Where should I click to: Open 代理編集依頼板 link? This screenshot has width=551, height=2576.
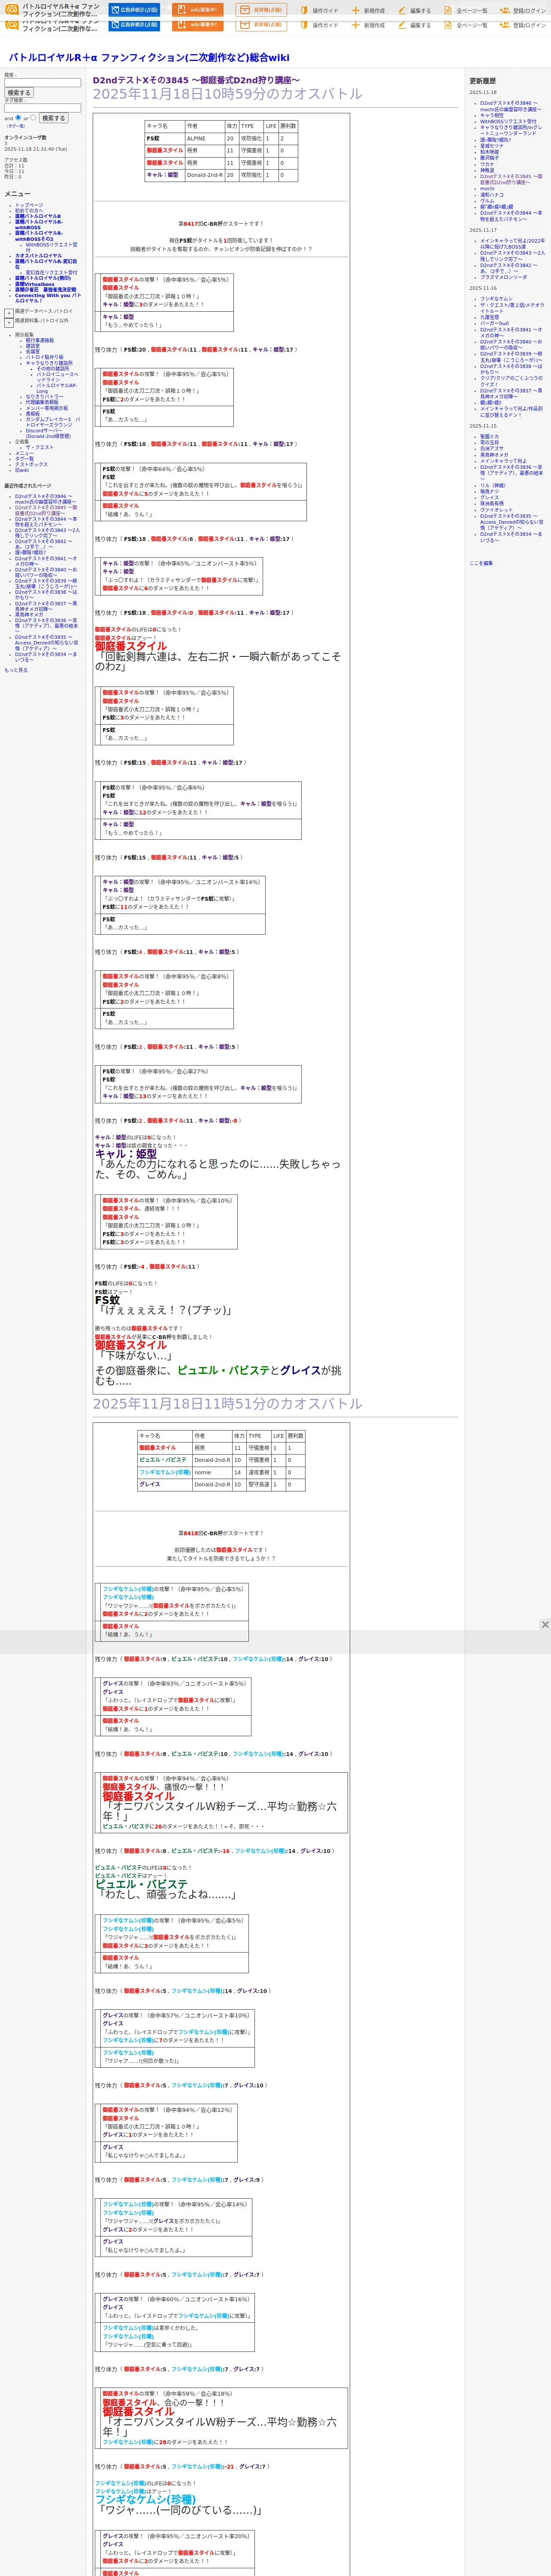pos(42,403)
